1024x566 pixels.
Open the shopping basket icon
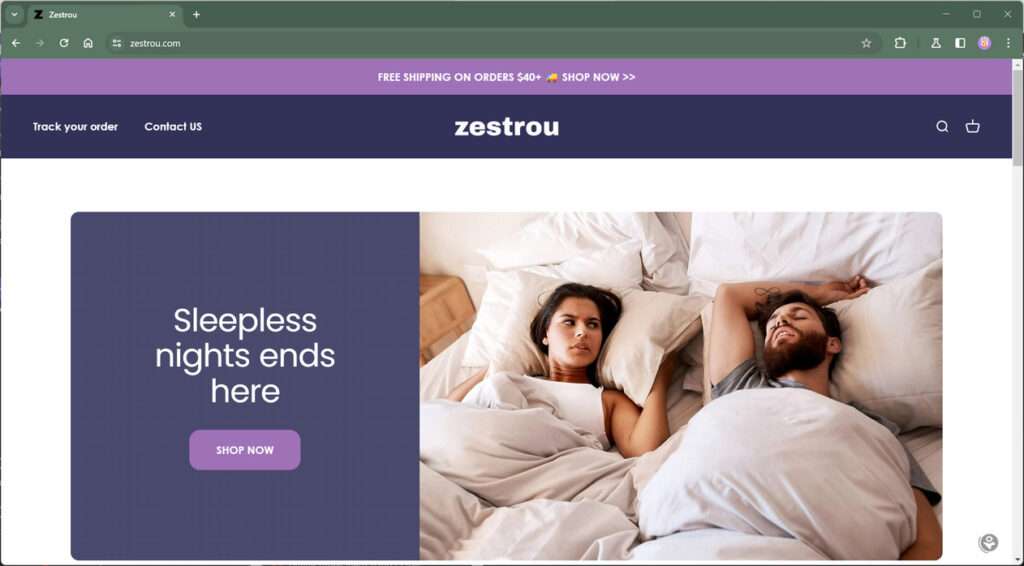pyautogui.click(x=972, y=127)
